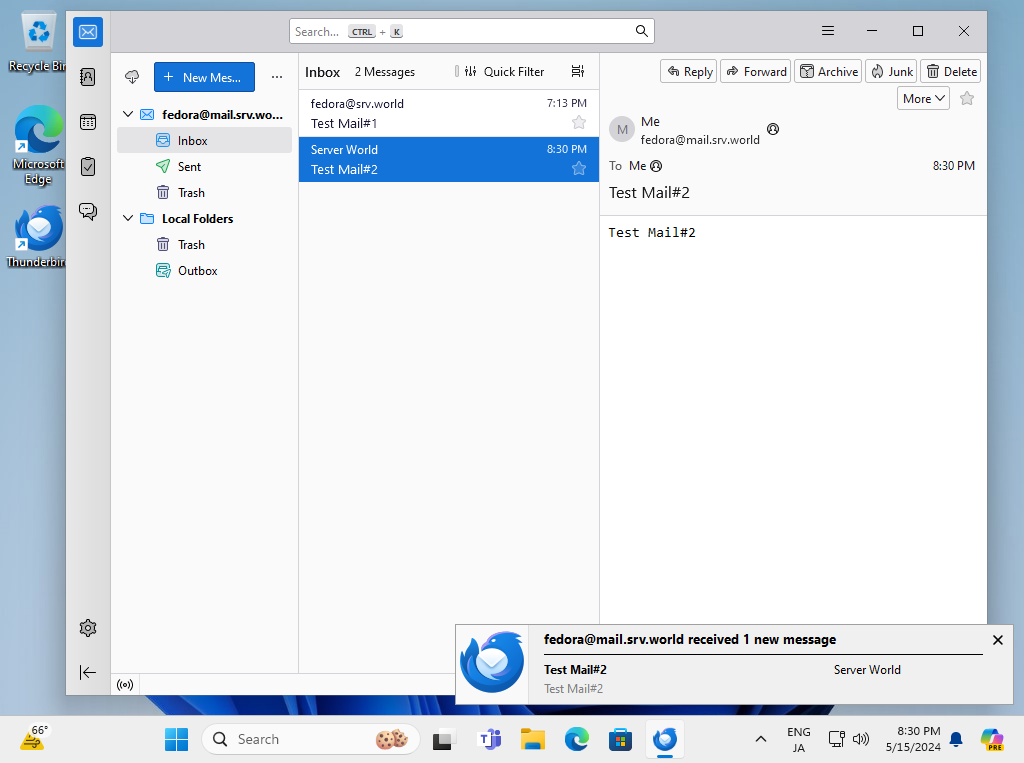This screenshot has height=763, width=1024.
Task: Open Thunderbird settings gear icon
Action: click(88, 628)
